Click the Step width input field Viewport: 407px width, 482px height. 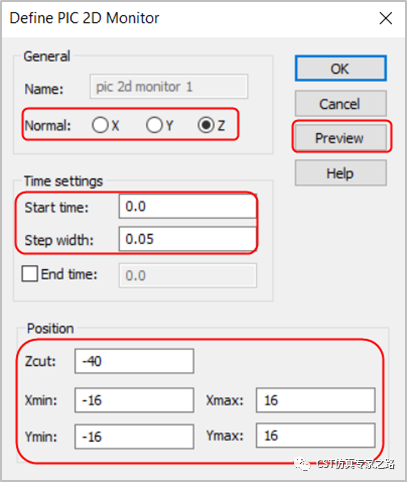click(188, 239)
